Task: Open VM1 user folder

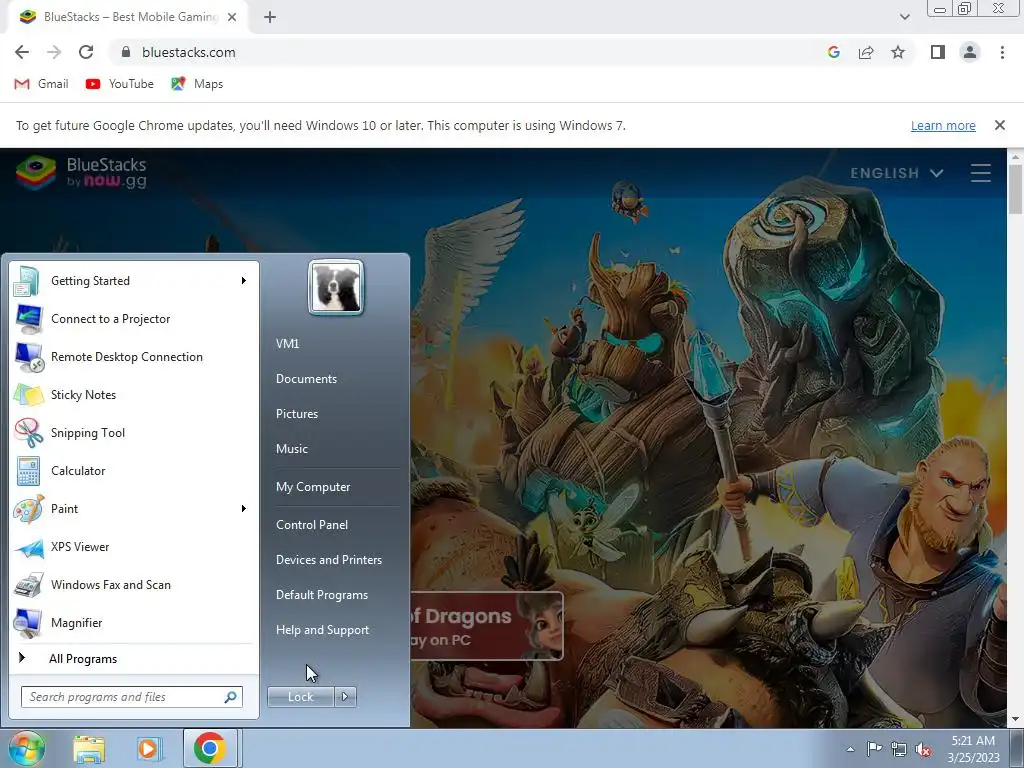Action: point(287,344)
